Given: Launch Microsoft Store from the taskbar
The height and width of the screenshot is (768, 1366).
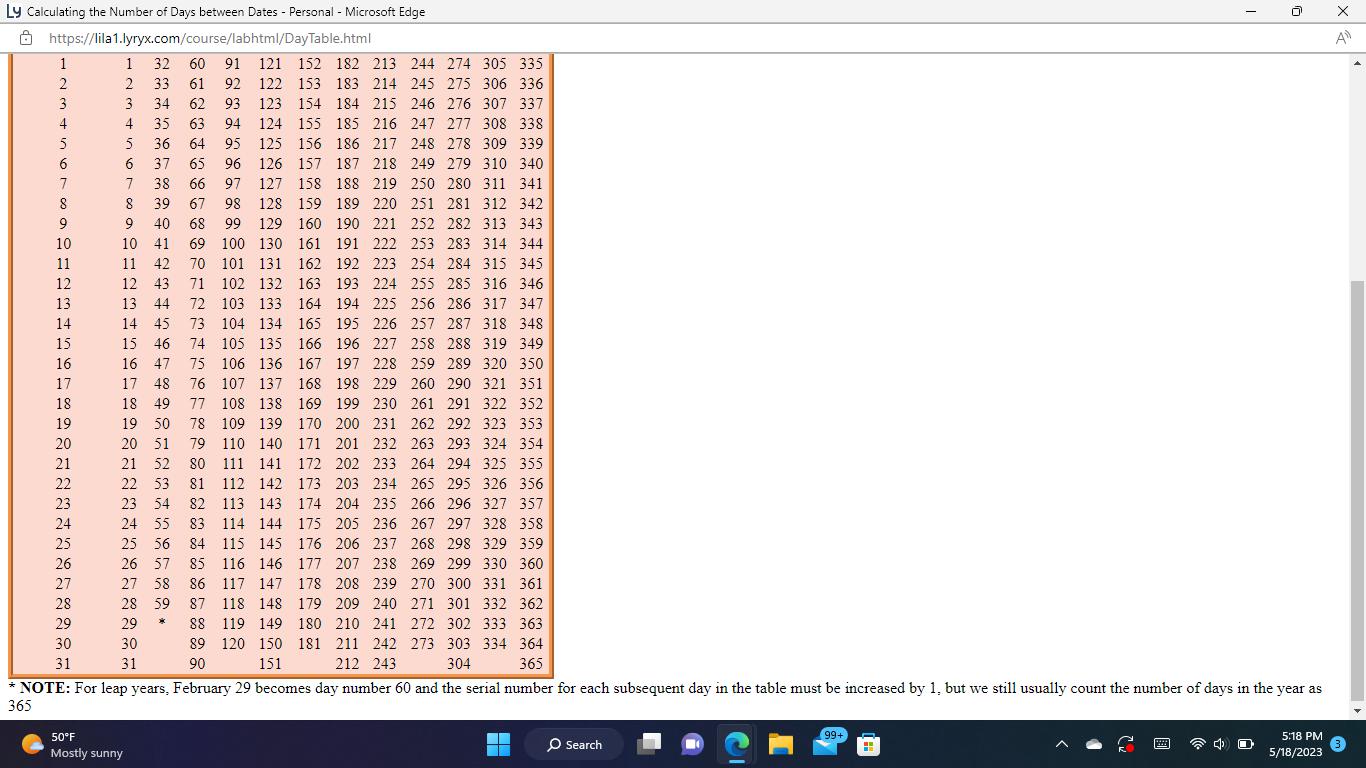Looking at the screenshot, I should tap(869, 744).
